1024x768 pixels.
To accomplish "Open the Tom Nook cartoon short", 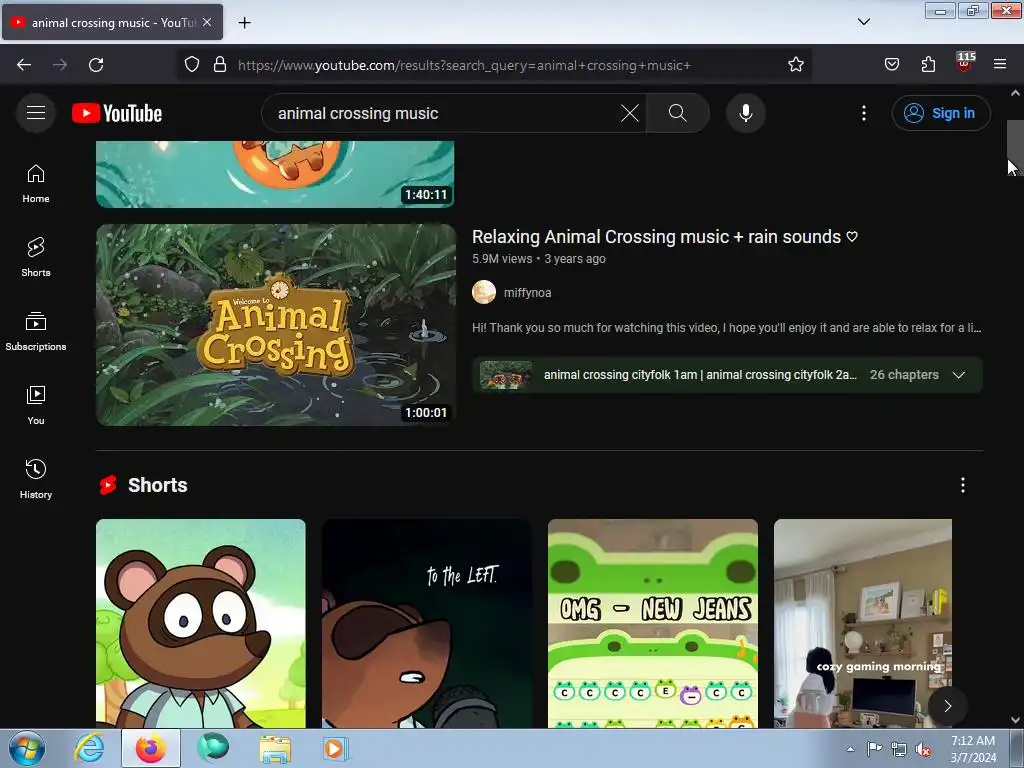I will point(200,623).
